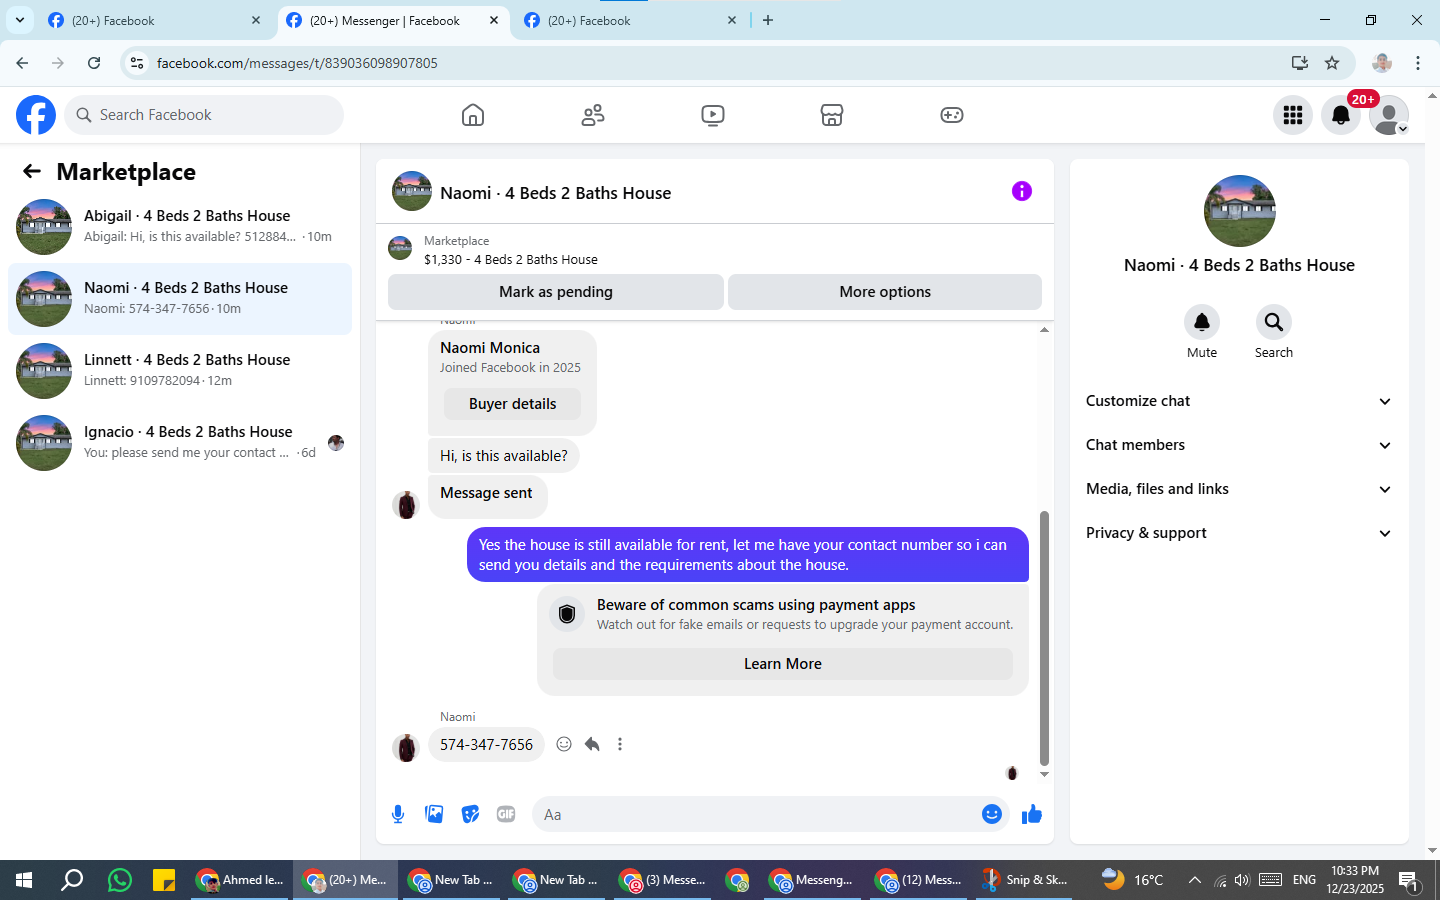Open WhatsApp from the taskbar
The height and width of the screenshot is (900, 1440).
coord(119,880)
